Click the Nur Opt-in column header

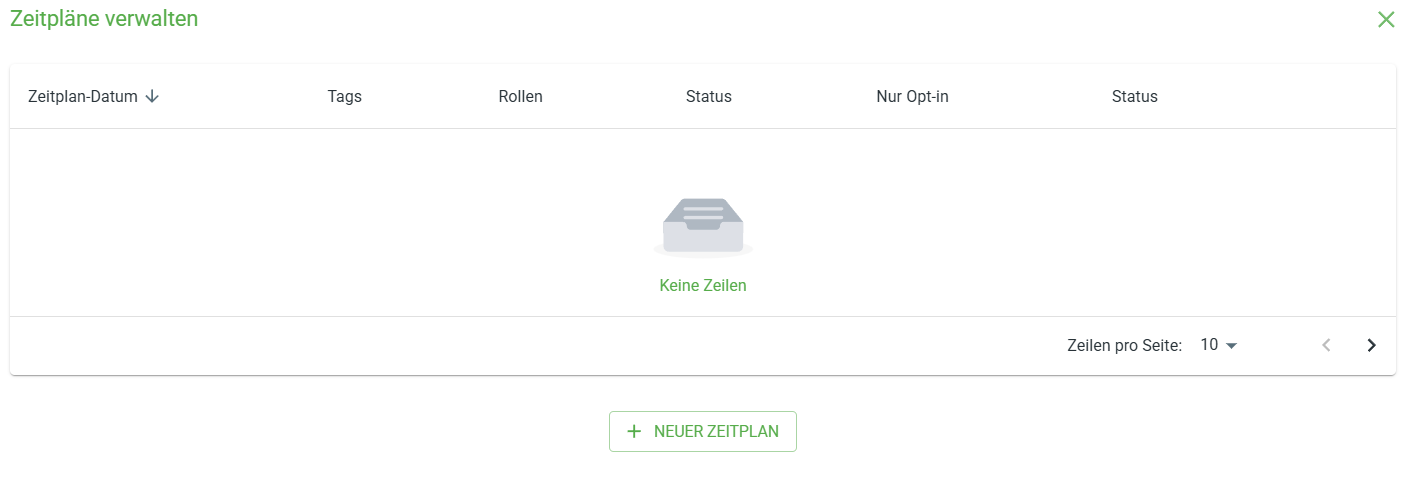tap(912, 97)
